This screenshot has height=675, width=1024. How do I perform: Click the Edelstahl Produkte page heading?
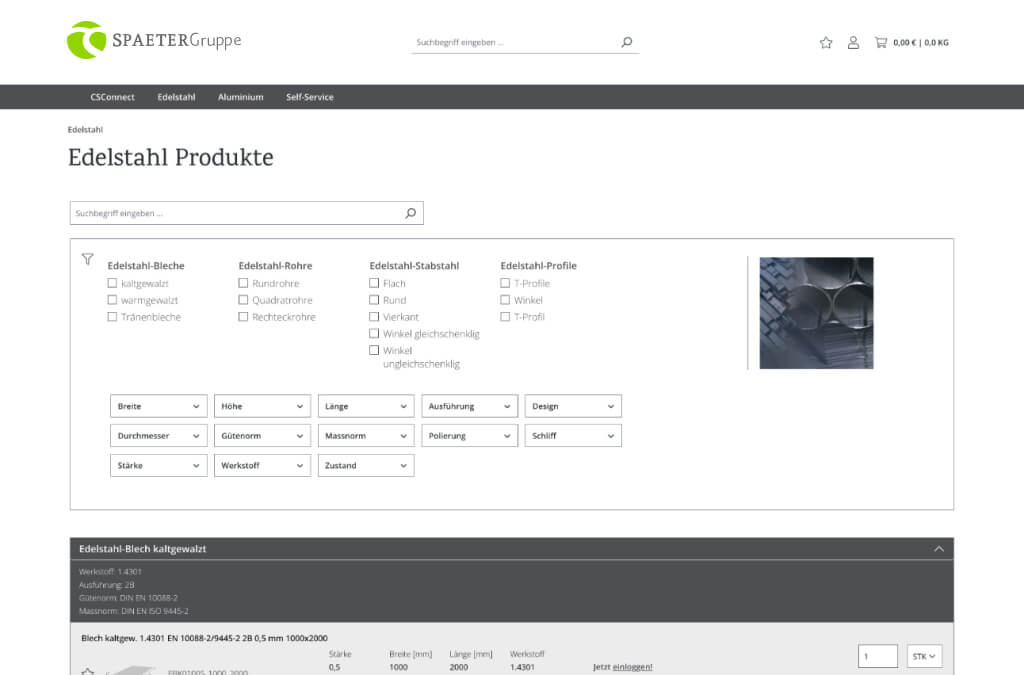(170, 157)
